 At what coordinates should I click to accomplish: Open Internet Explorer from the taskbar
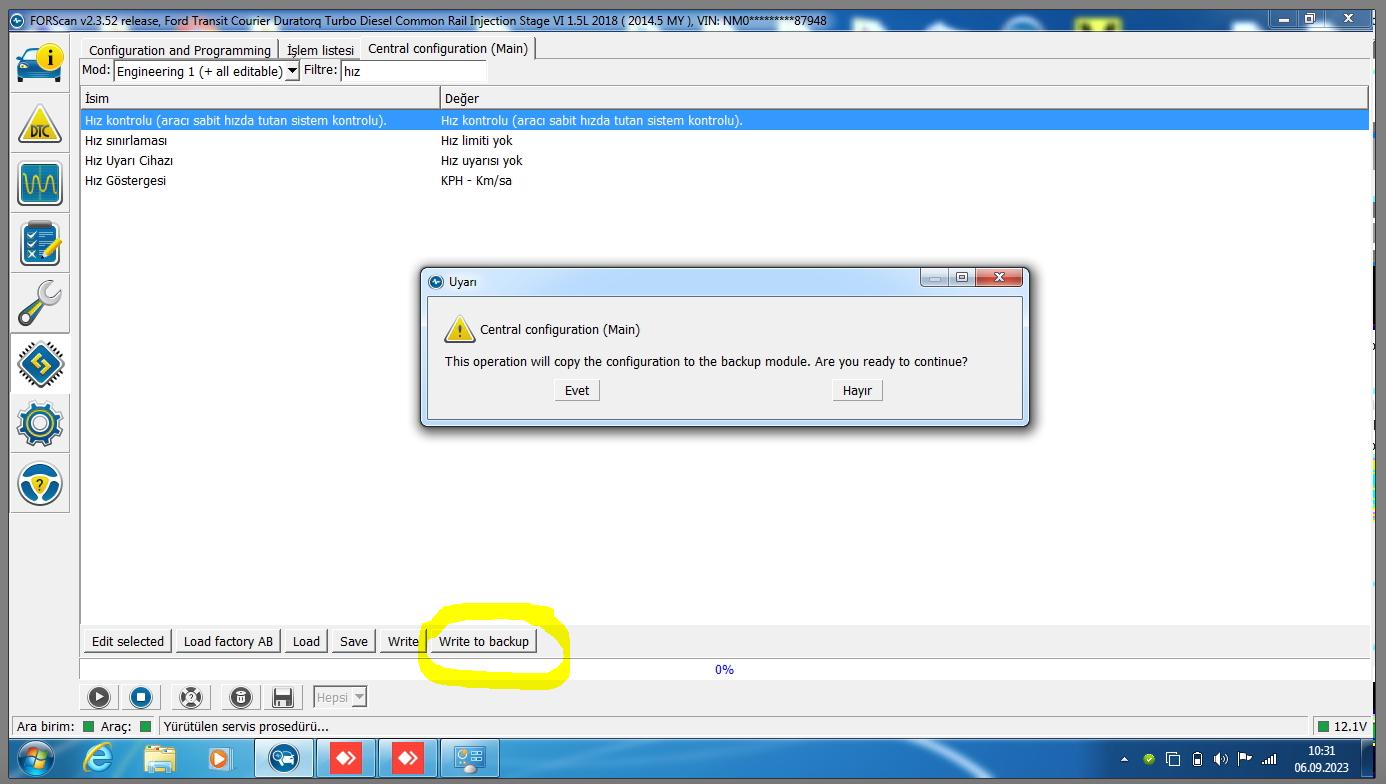click(x=98, y=759)
